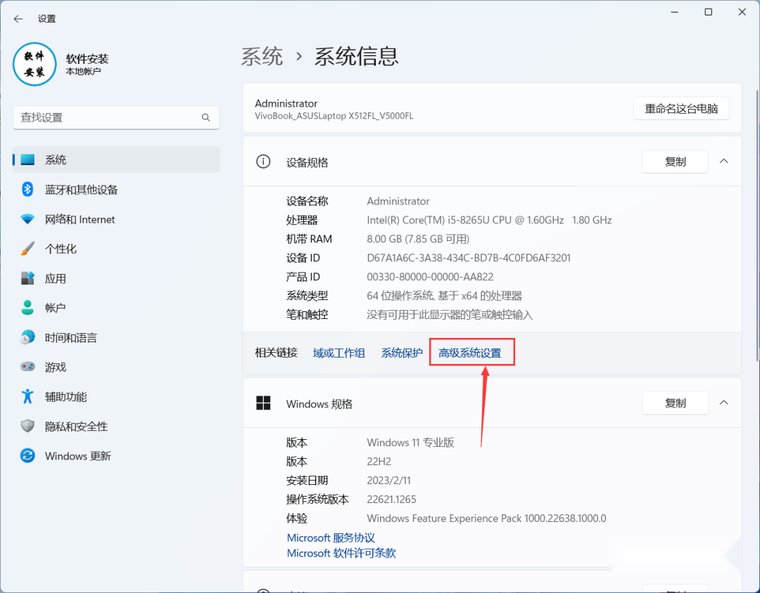Collapse the Windows 规格 section chevron
The image size is (760, 593).
click(724, 403)
